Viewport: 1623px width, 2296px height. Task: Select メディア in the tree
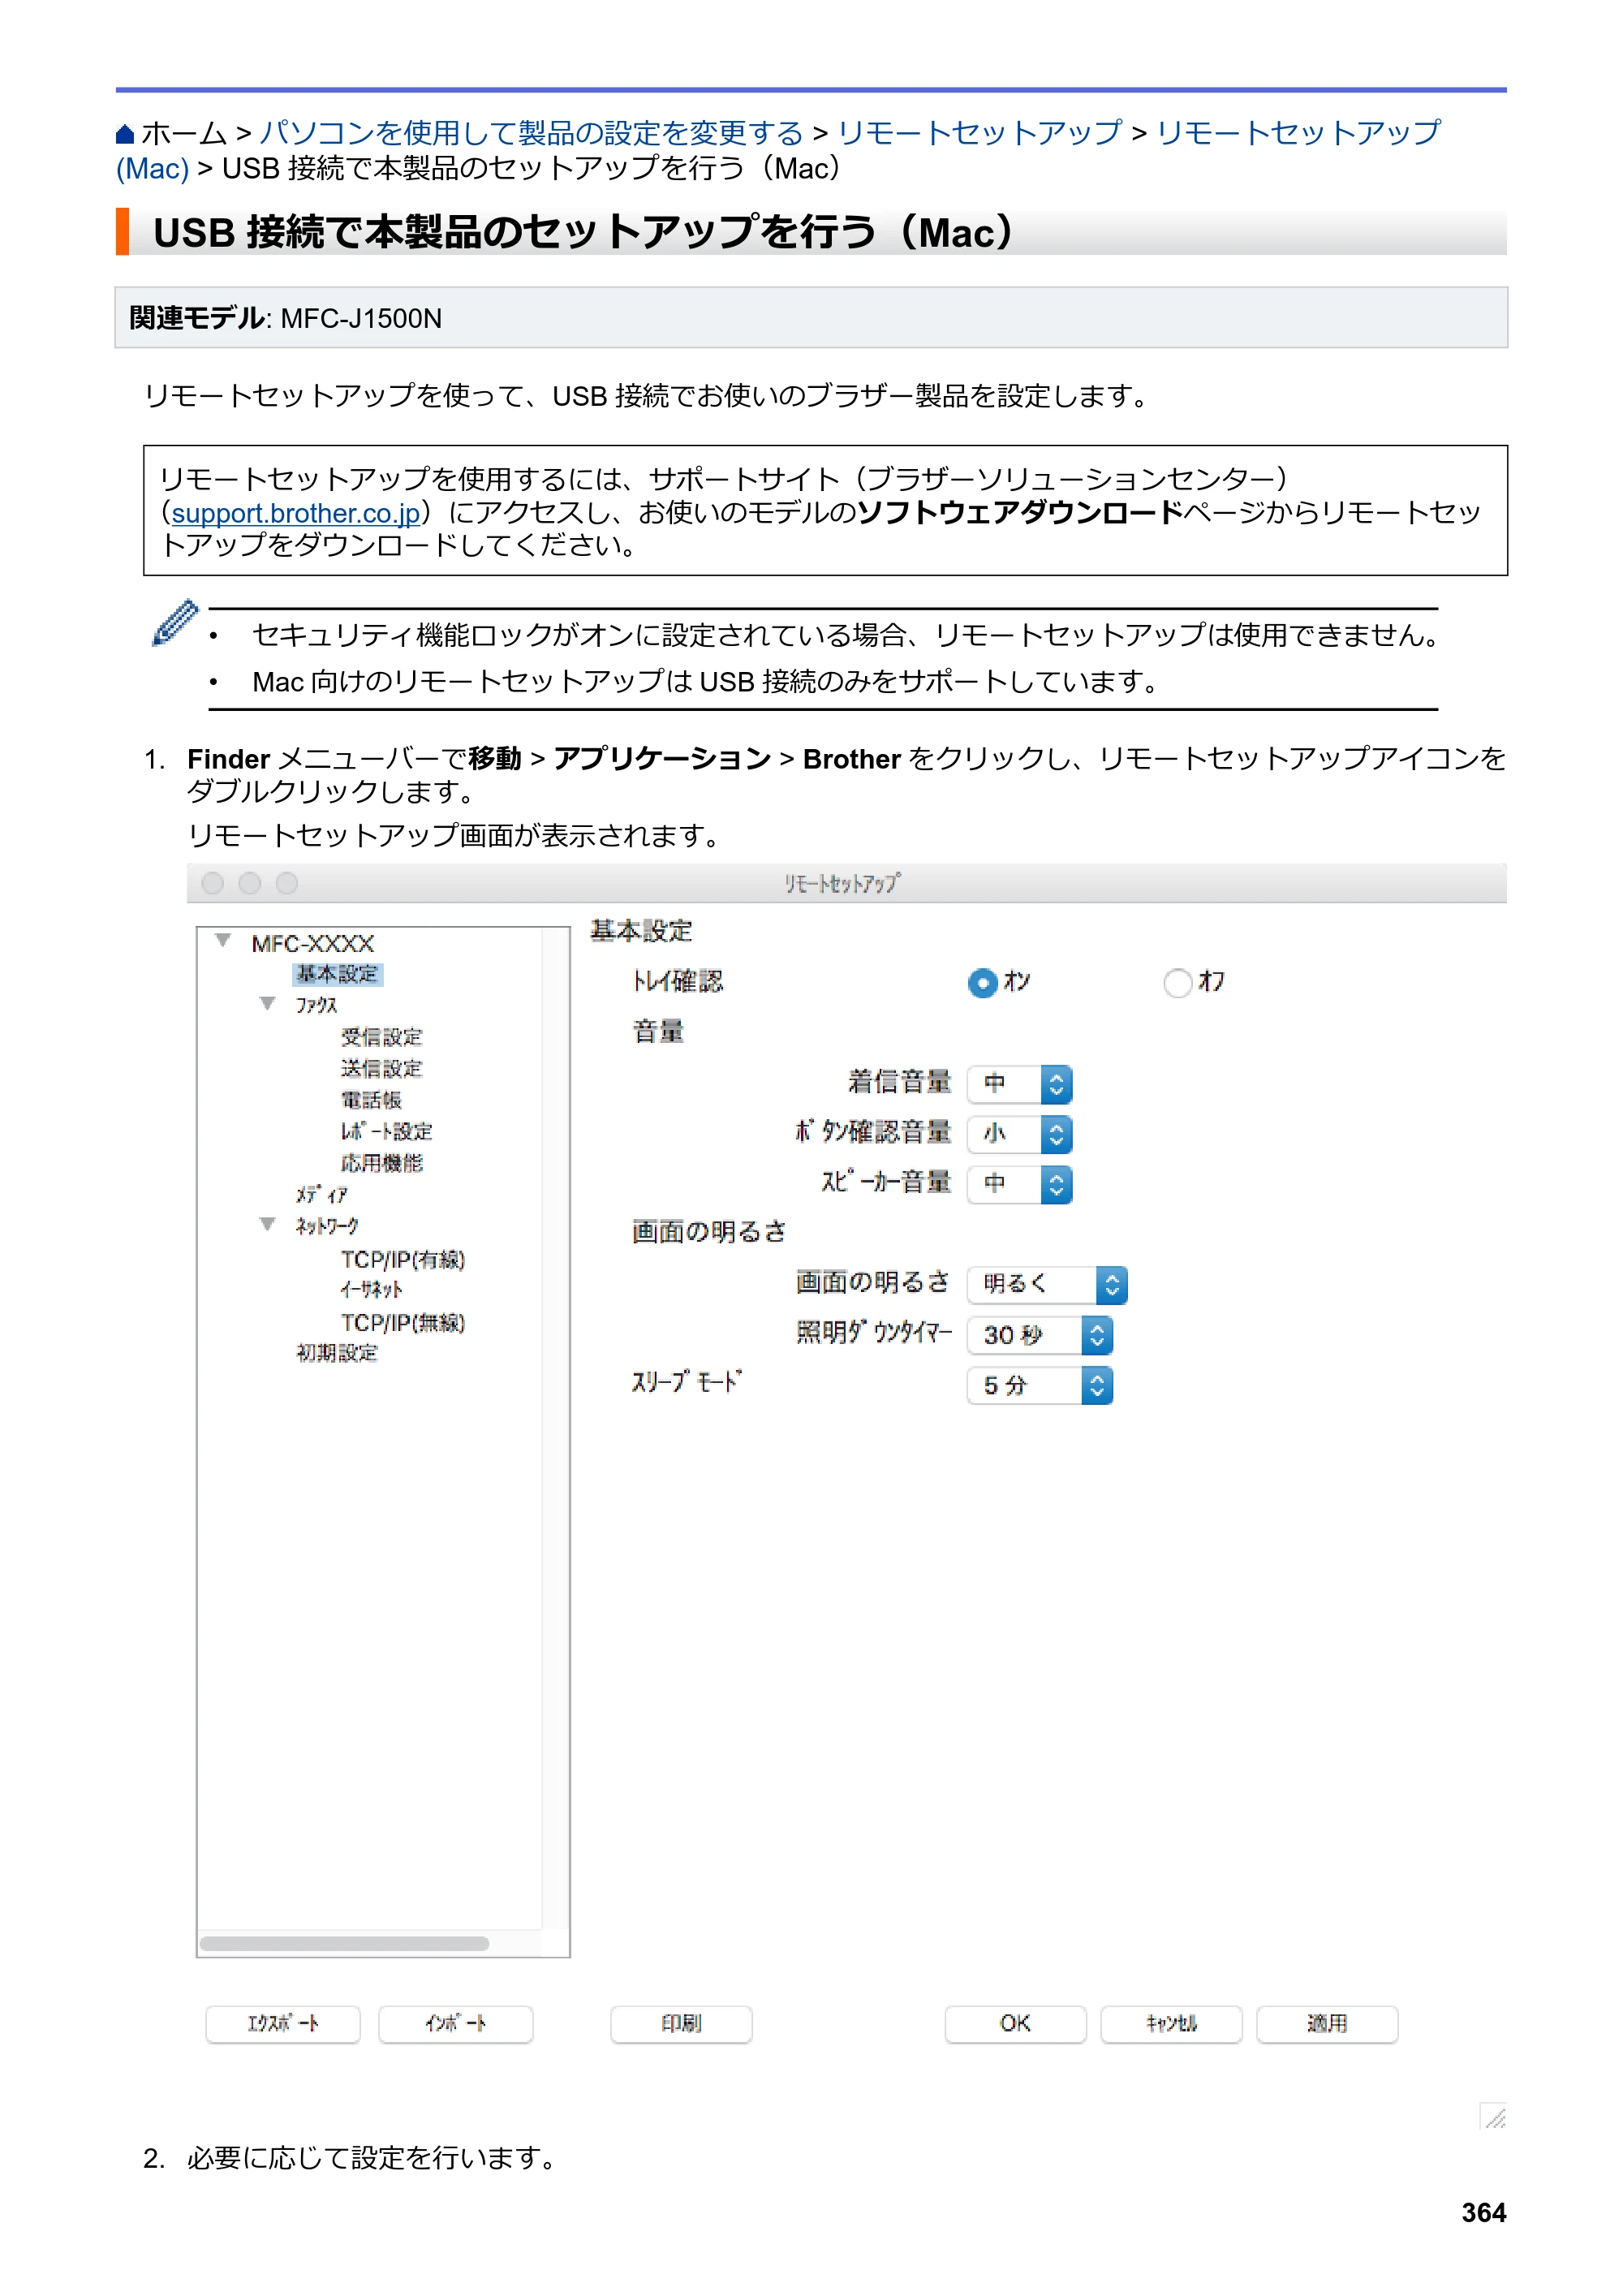pos(321,1195)
